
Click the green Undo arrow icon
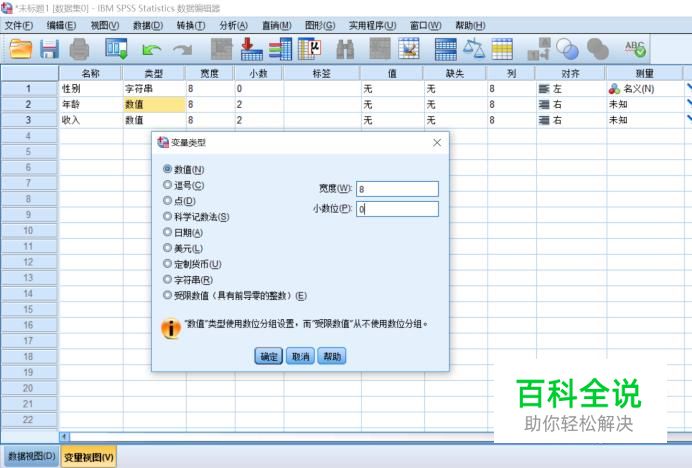(151, 49)
